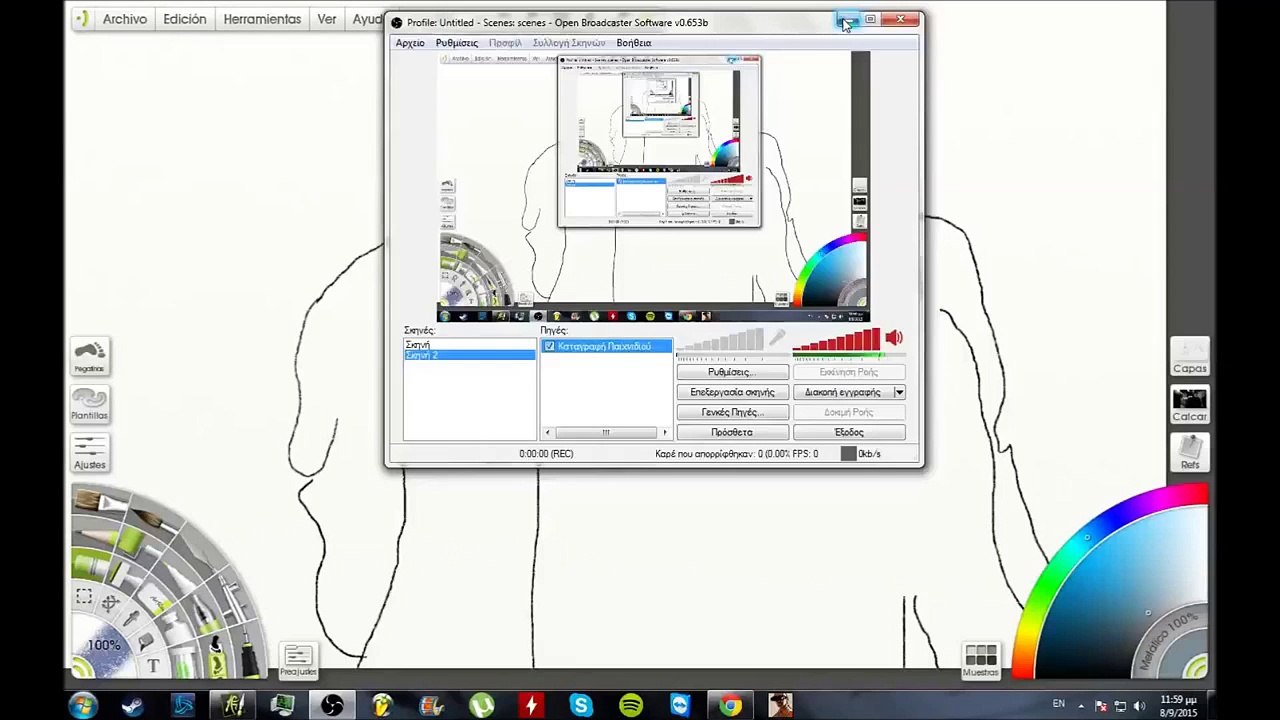The width and height of the screenshot is (1280, 720).
Task: Click the Πρόσθετα plugins button
Action: (732, 432)
